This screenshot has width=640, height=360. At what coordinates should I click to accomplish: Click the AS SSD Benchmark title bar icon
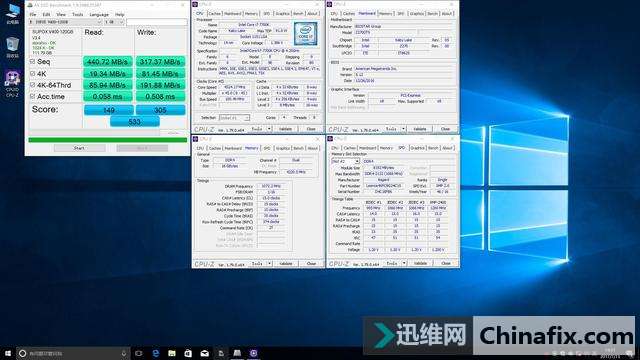30,5
